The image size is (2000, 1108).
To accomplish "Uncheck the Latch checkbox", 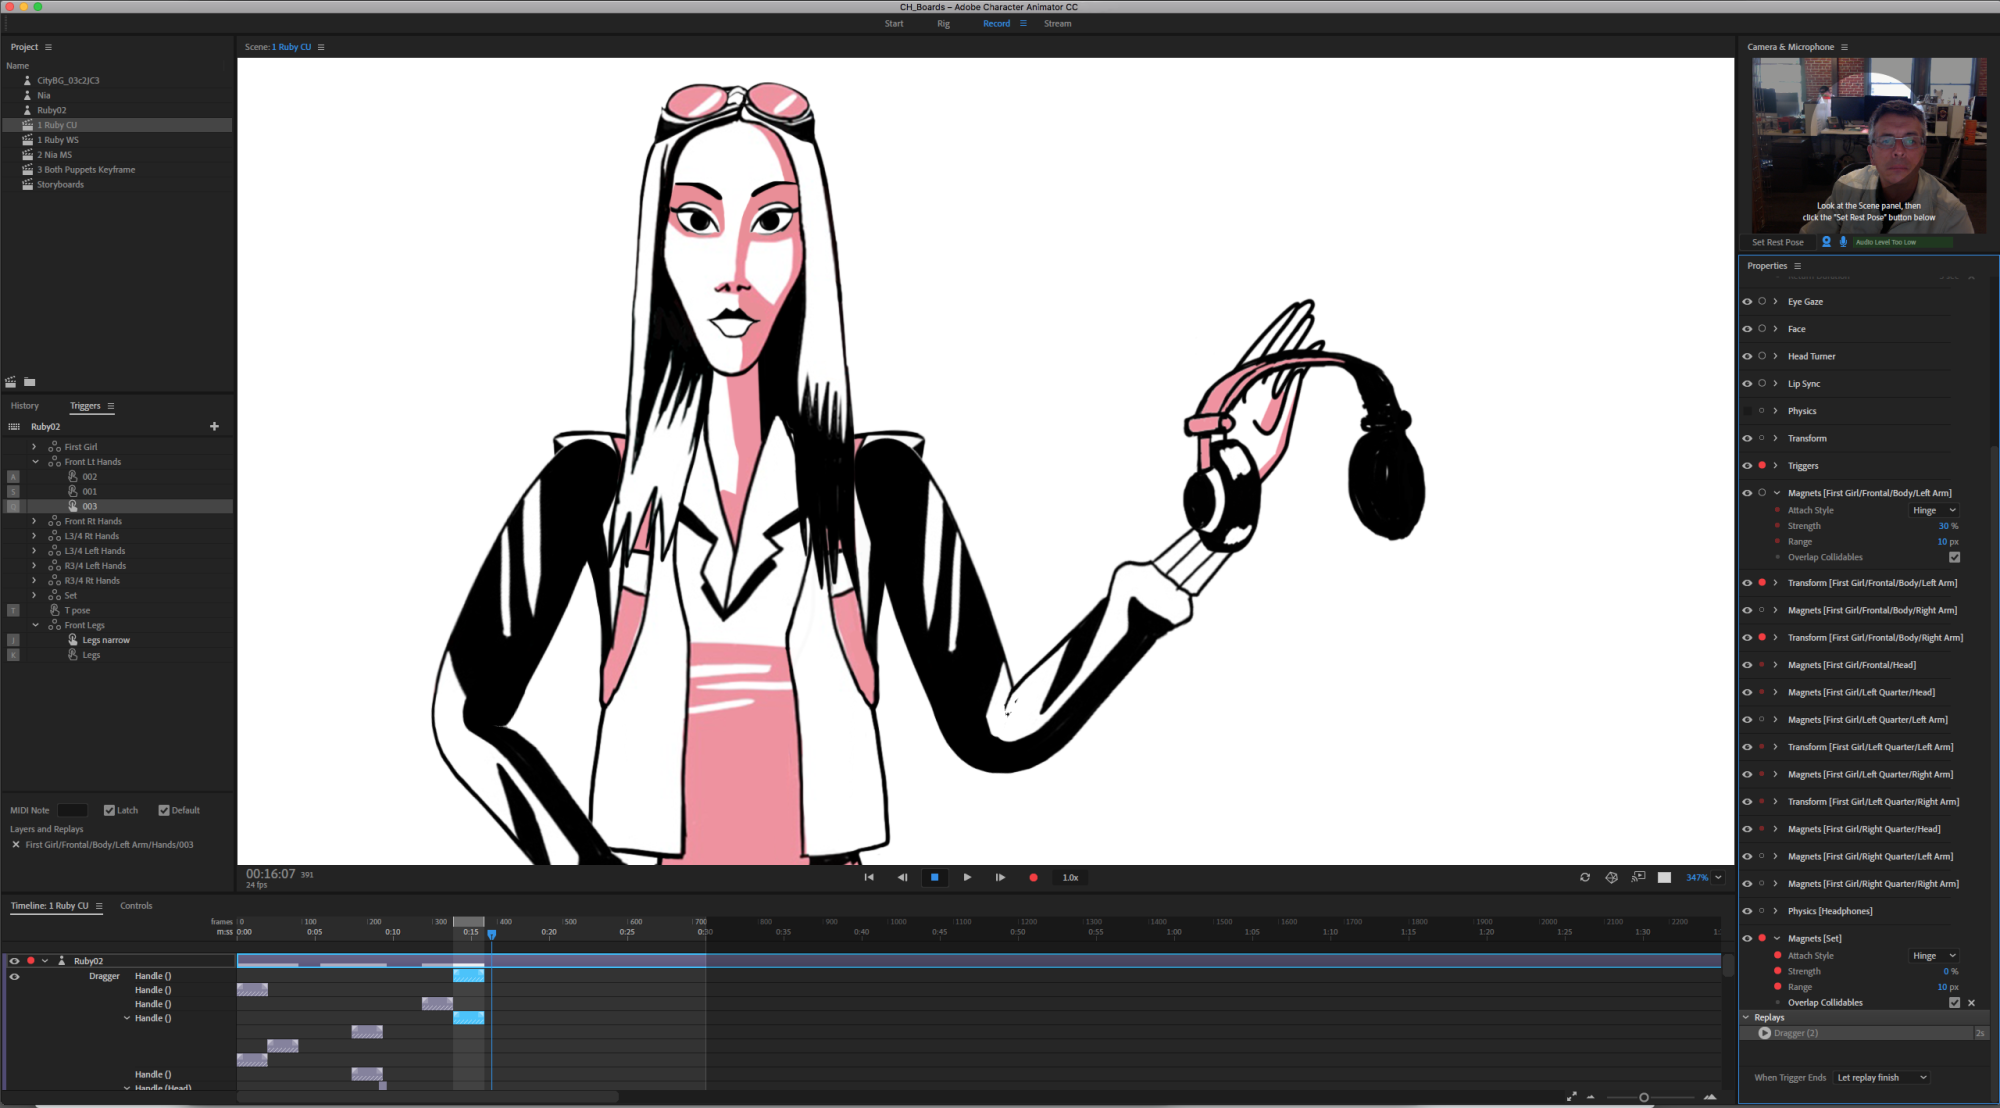I will [x=110, y=810].
